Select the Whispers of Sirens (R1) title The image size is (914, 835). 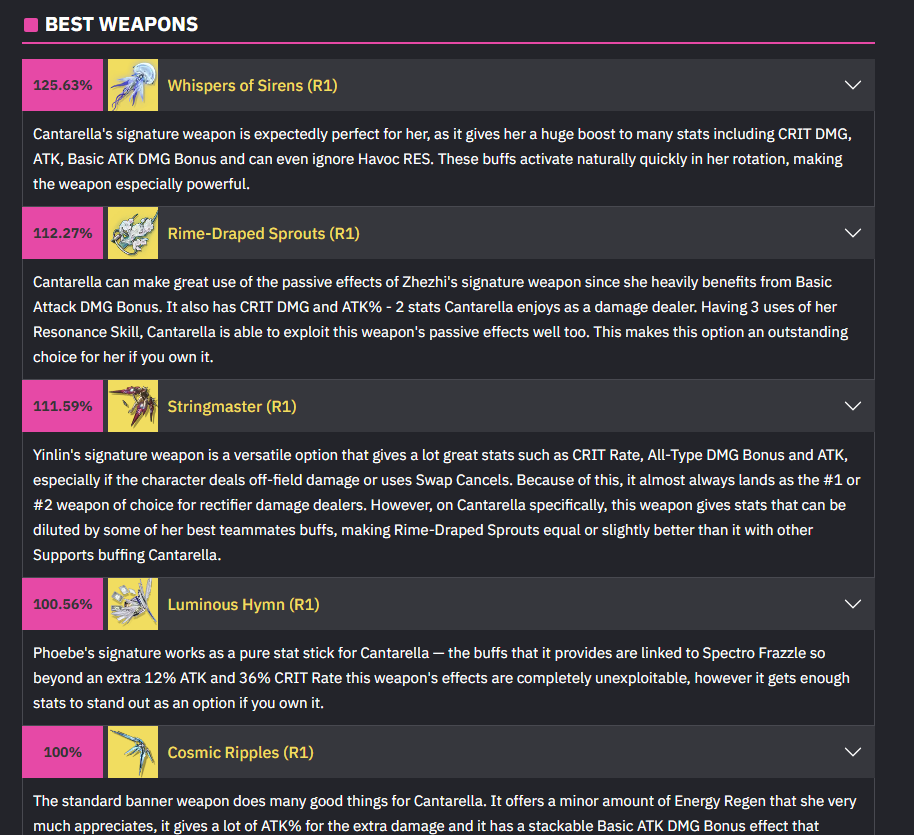pyautogui.click(x=252, y=86)
